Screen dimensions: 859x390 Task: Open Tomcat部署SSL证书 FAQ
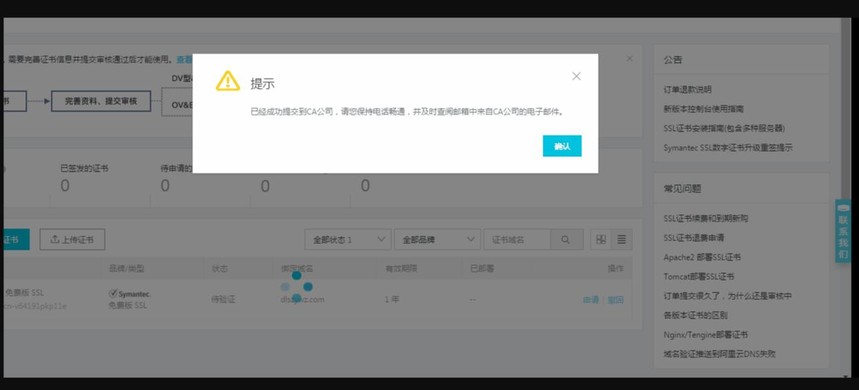click(x=698, y=277)
